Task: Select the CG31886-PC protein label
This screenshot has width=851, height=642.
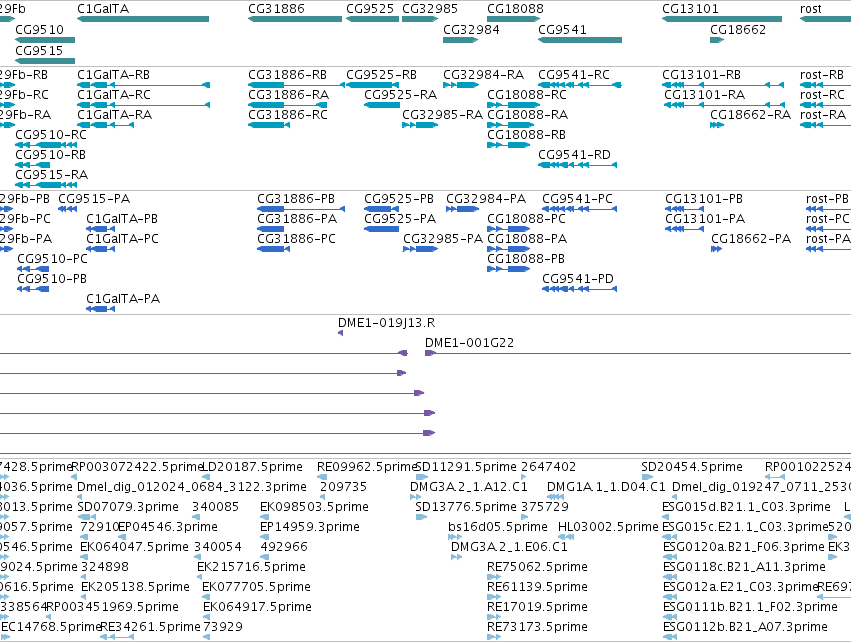Action: tap(296, 239)
